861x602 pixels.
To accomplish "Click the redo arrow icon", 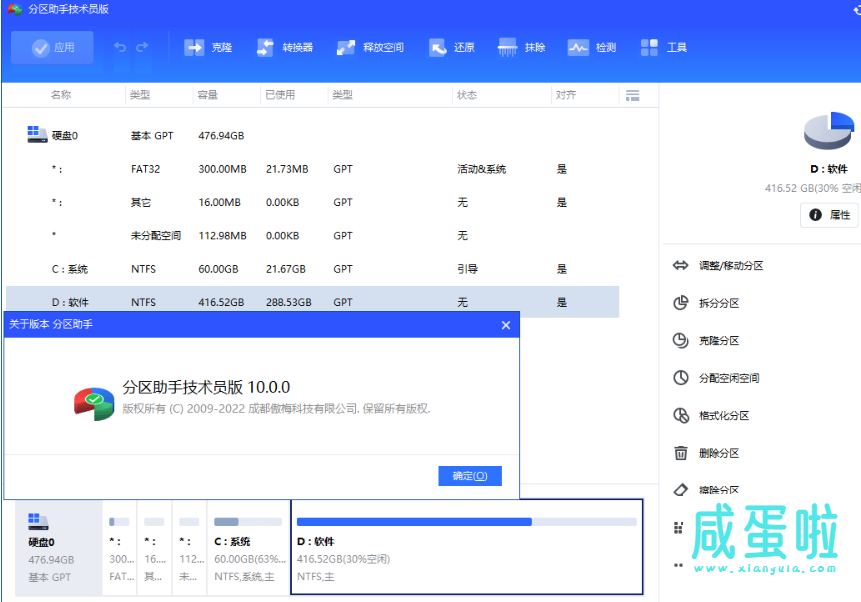I will (x=142, y=47).
